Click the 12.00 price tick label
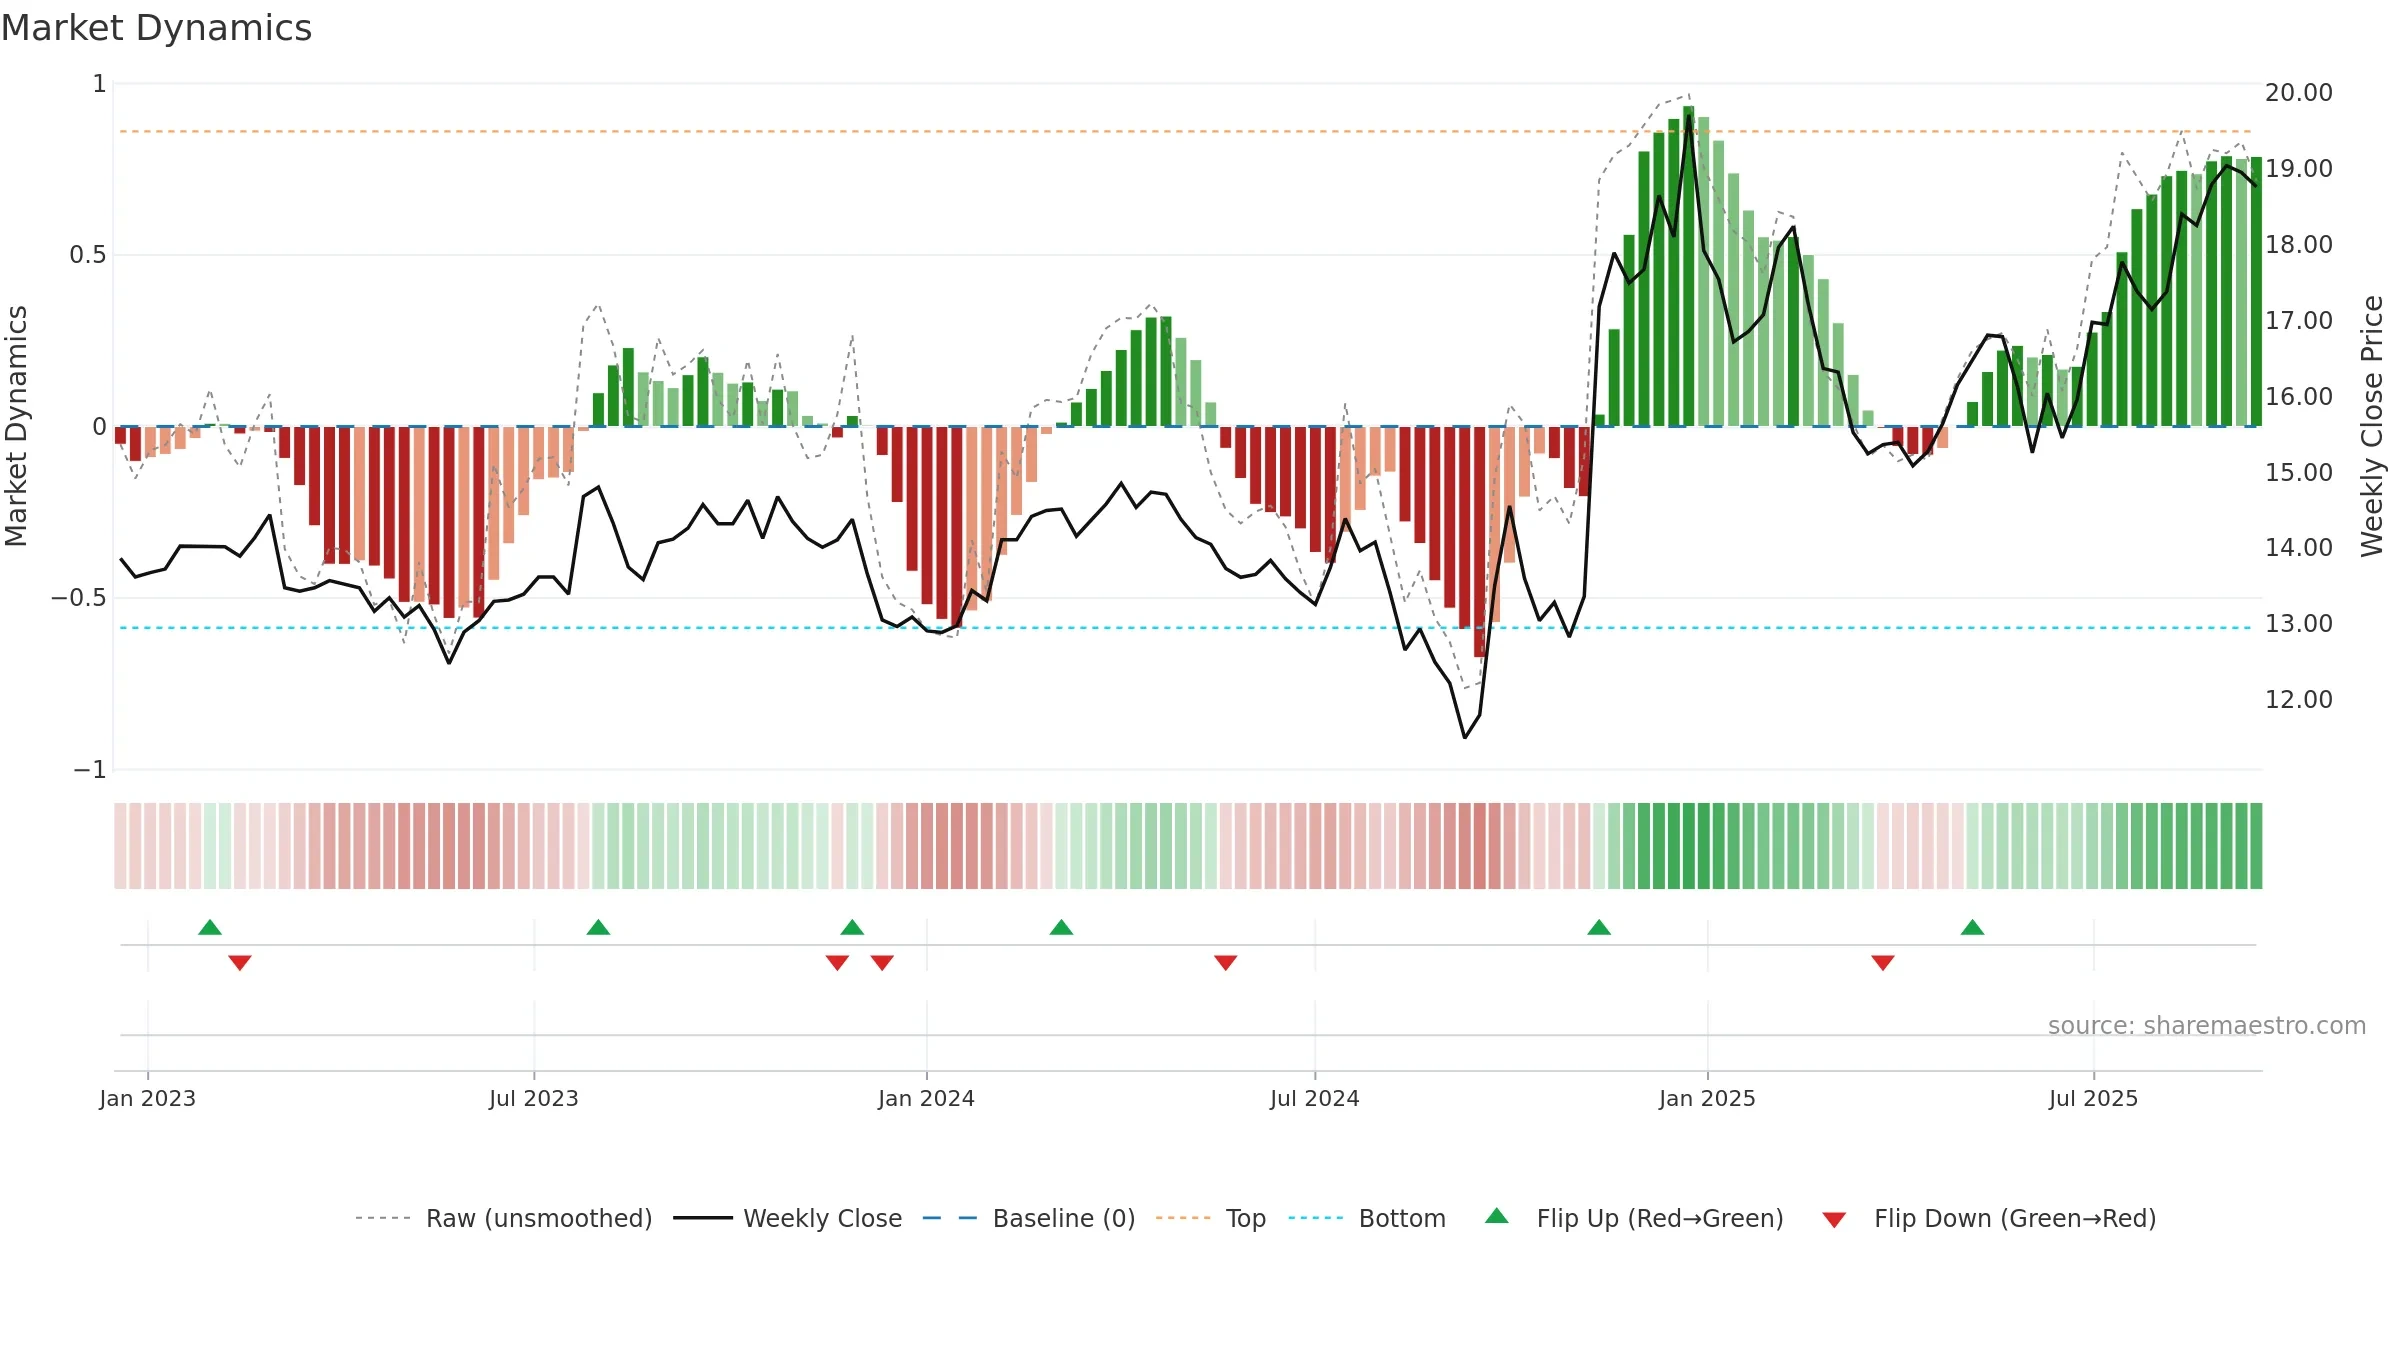This screenshot has width=2400, height=1350. coord(2299,699)
